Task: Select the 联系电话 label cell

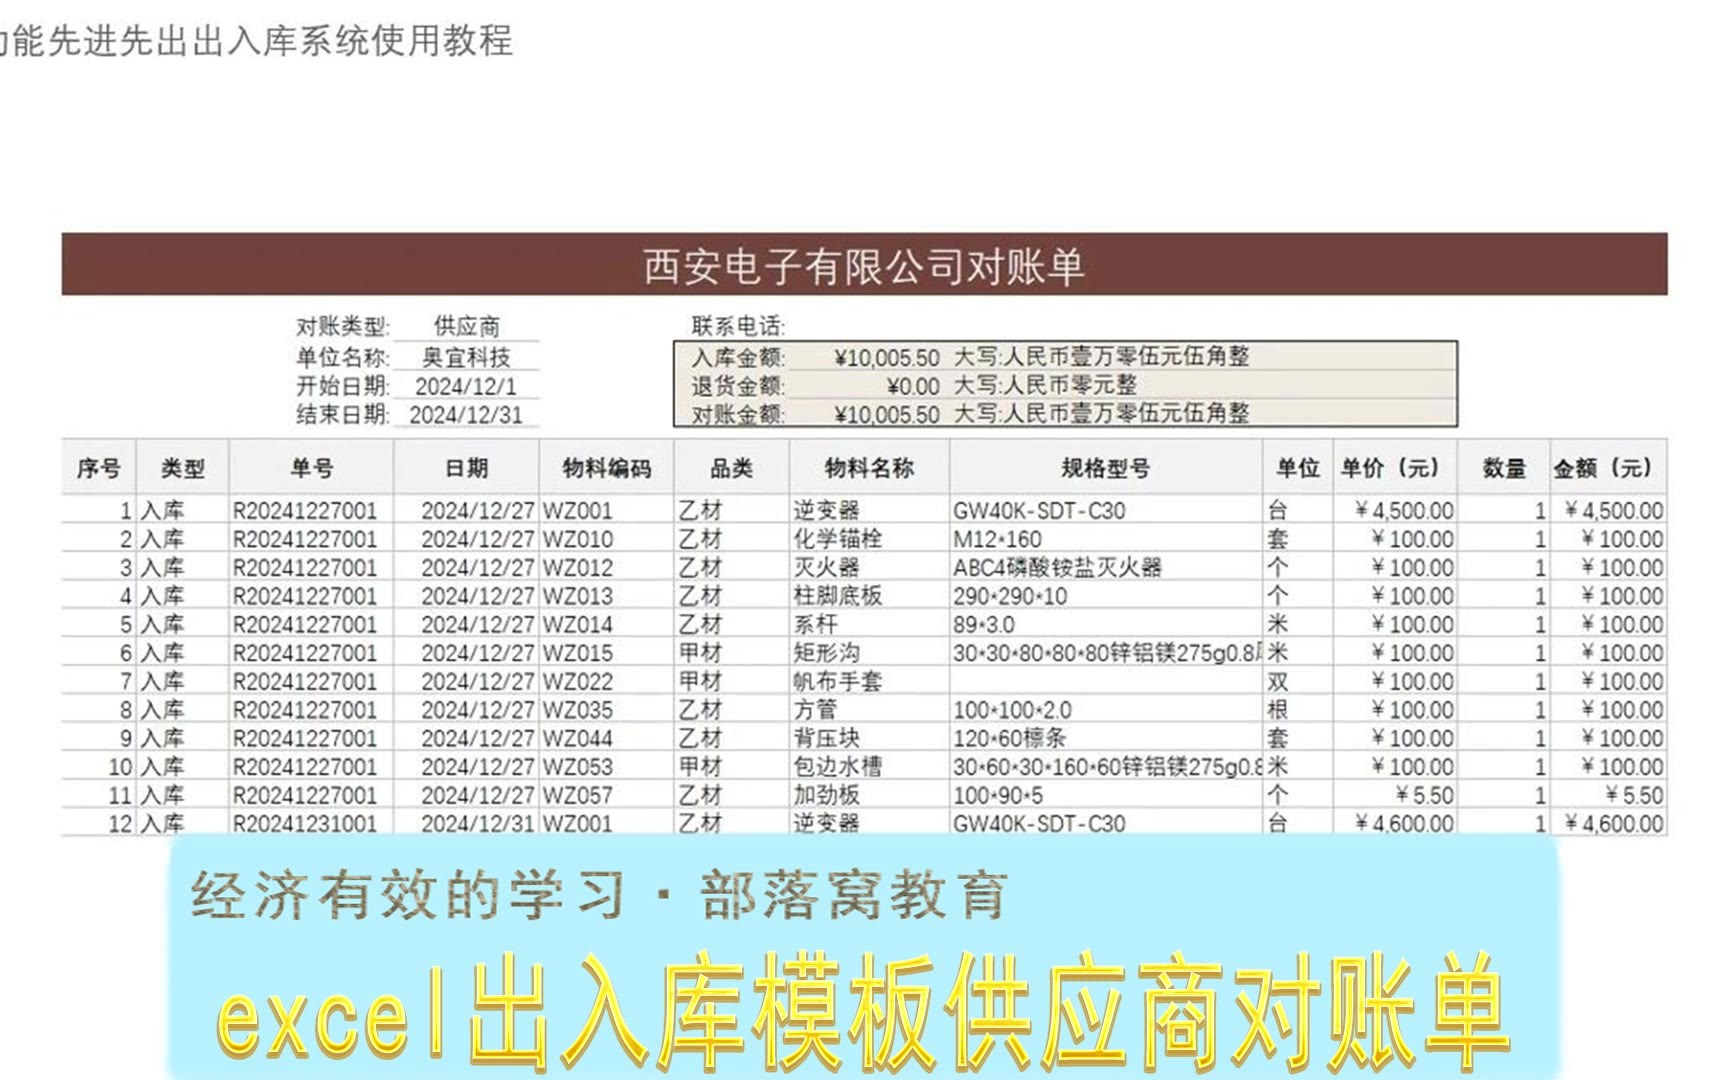Action: click(x=738, y=326)
